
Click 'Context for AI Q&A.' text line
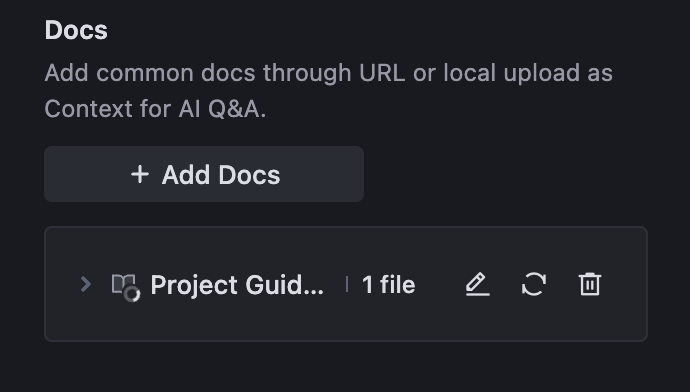pos(155,109)
